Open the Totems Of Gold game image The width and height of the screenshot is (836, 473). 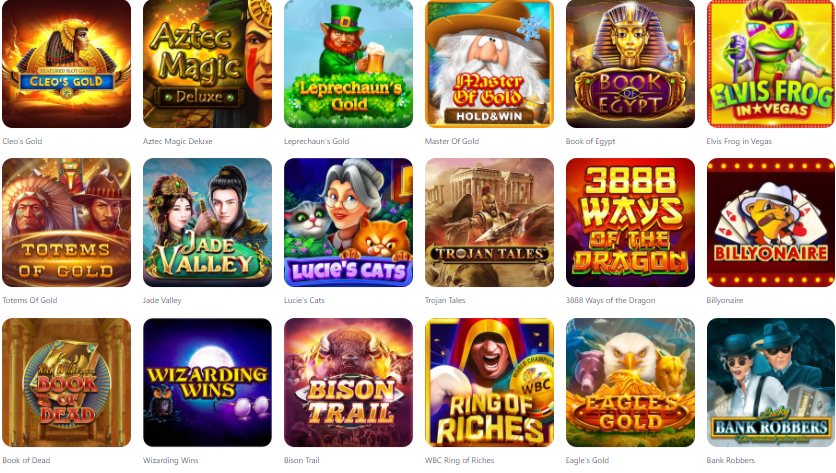click(67, 222)
